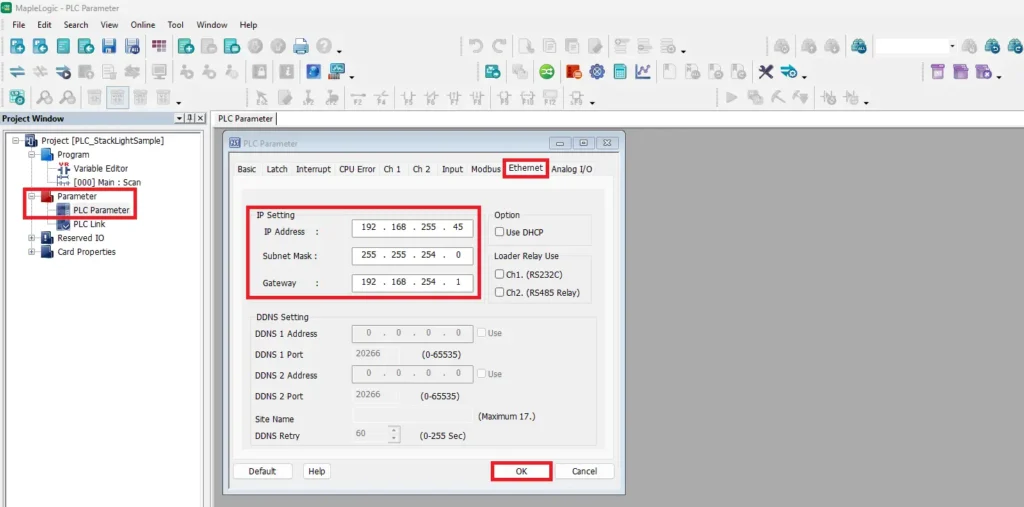Image resolution: width=1024 pixels, height=507 pixels.
Task: Click the Help button in the dialog
Action: coord(317,471)
